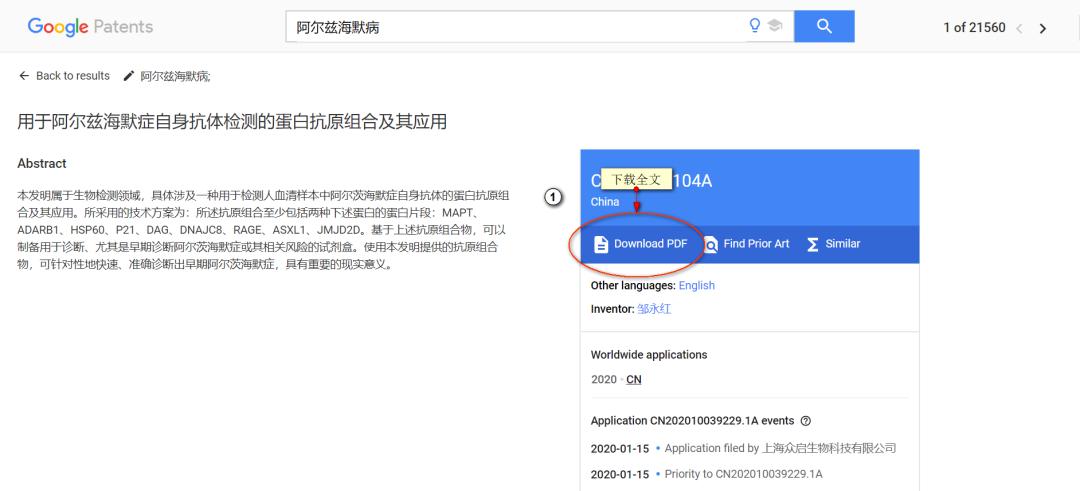Click the Worldwide applications heading

[649, 355]
